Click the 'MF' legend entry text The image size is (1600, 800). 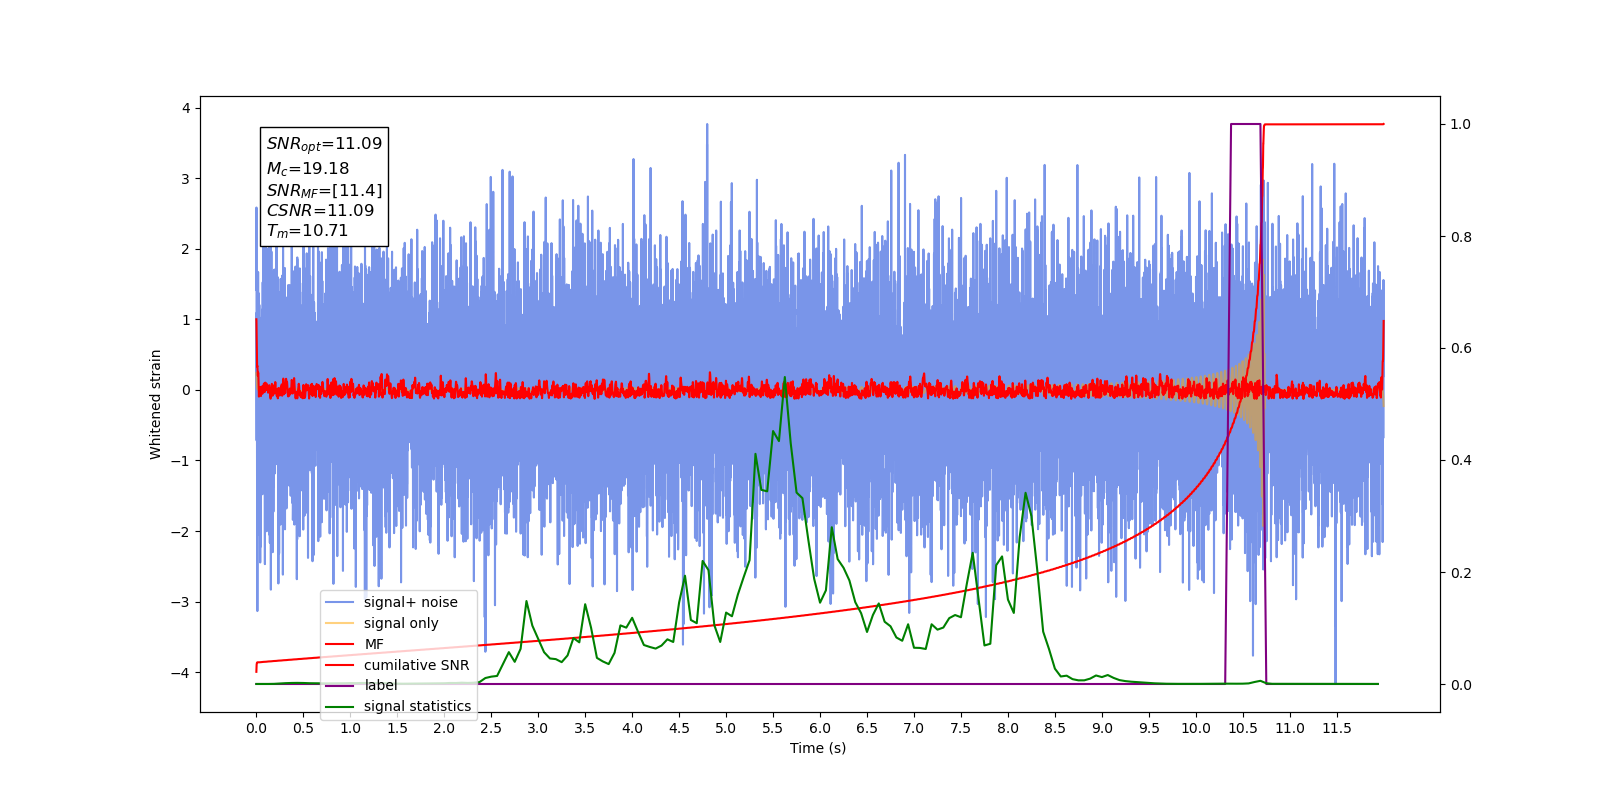click(x=374, y=644)
